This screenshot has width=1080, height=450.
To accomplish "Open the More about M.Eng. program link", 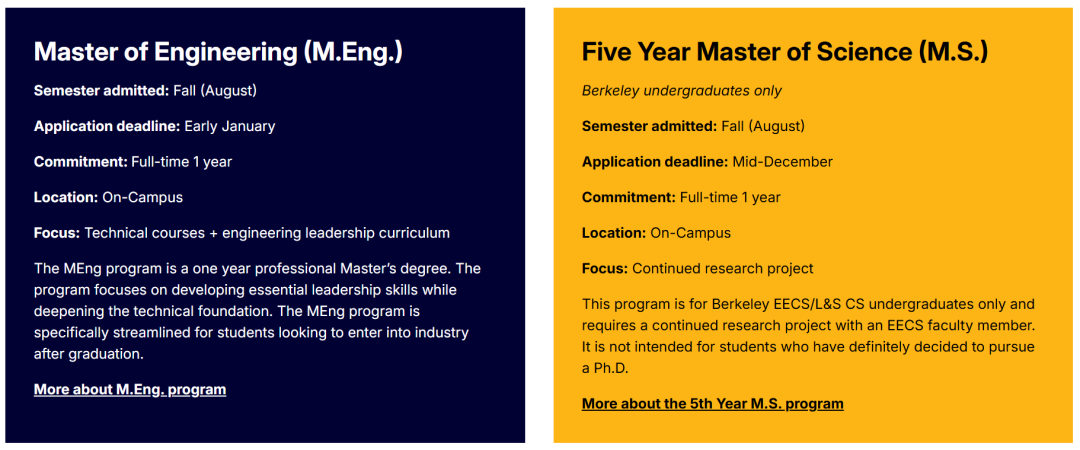I will 130,389.
